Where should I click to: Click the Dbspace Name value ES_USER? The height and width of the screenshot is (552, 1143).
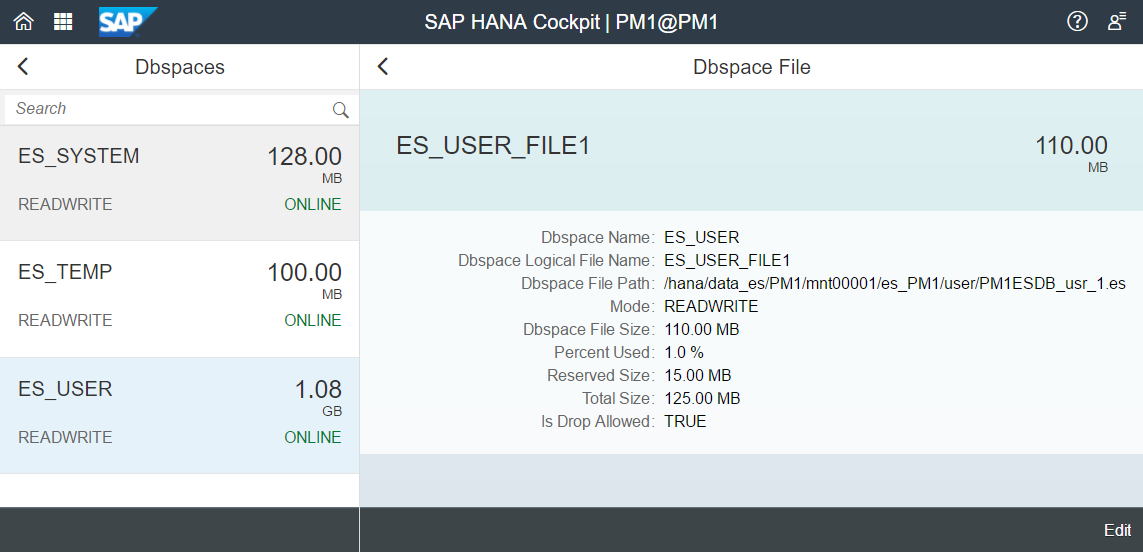pyautogui.click(x=701, y=238)
